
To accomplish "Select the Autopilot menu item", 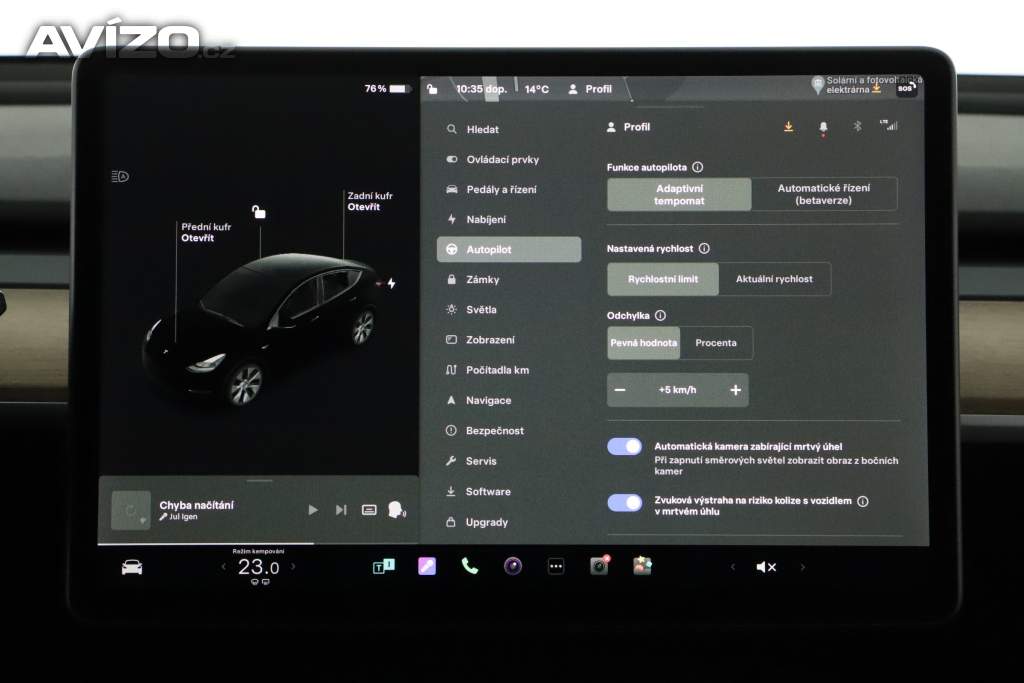I will click(x=509, y=249).
